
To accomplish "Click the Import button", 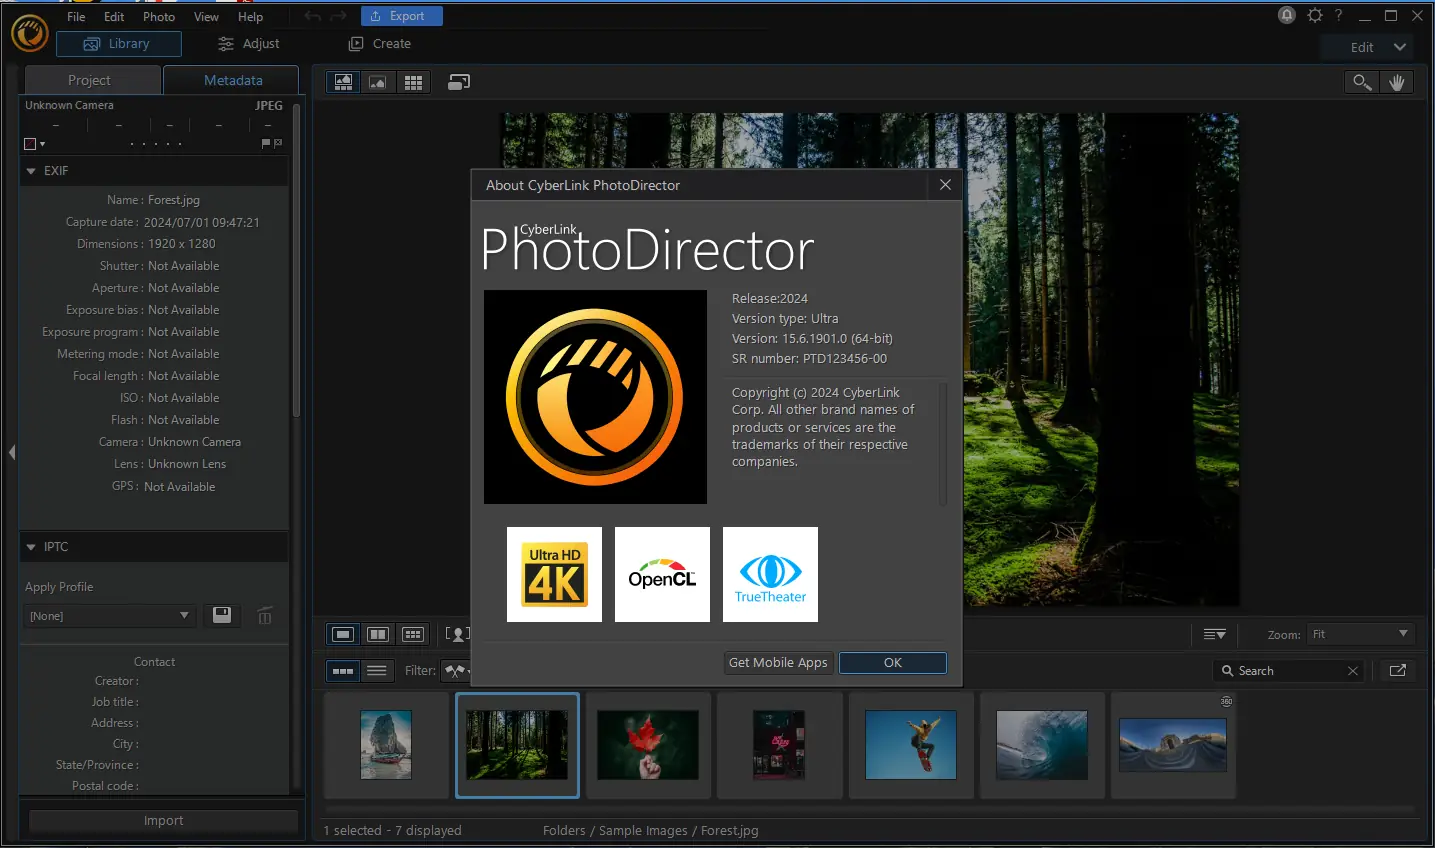I will (162, 820).
